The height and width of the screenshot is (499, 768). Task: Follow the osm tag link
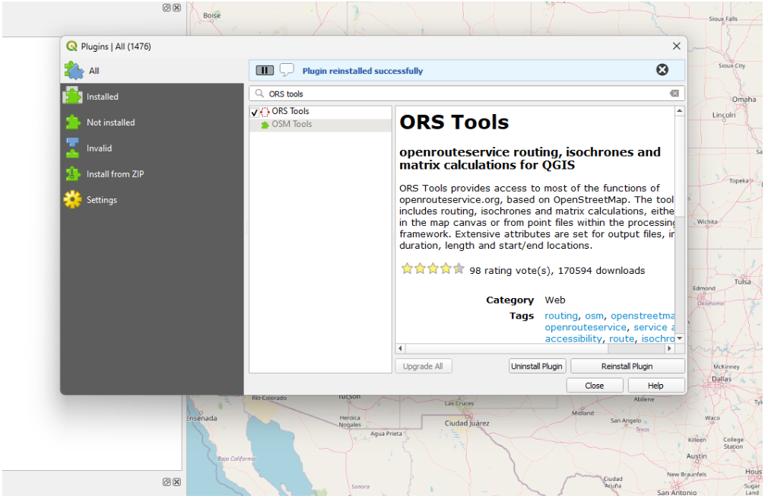(x=594, y=316)
